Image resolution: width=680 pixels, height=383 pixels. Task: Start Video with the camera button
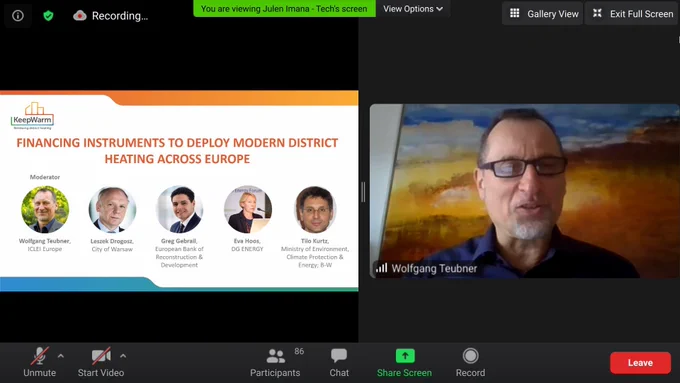pyautogui.click(x=101, y=363)
